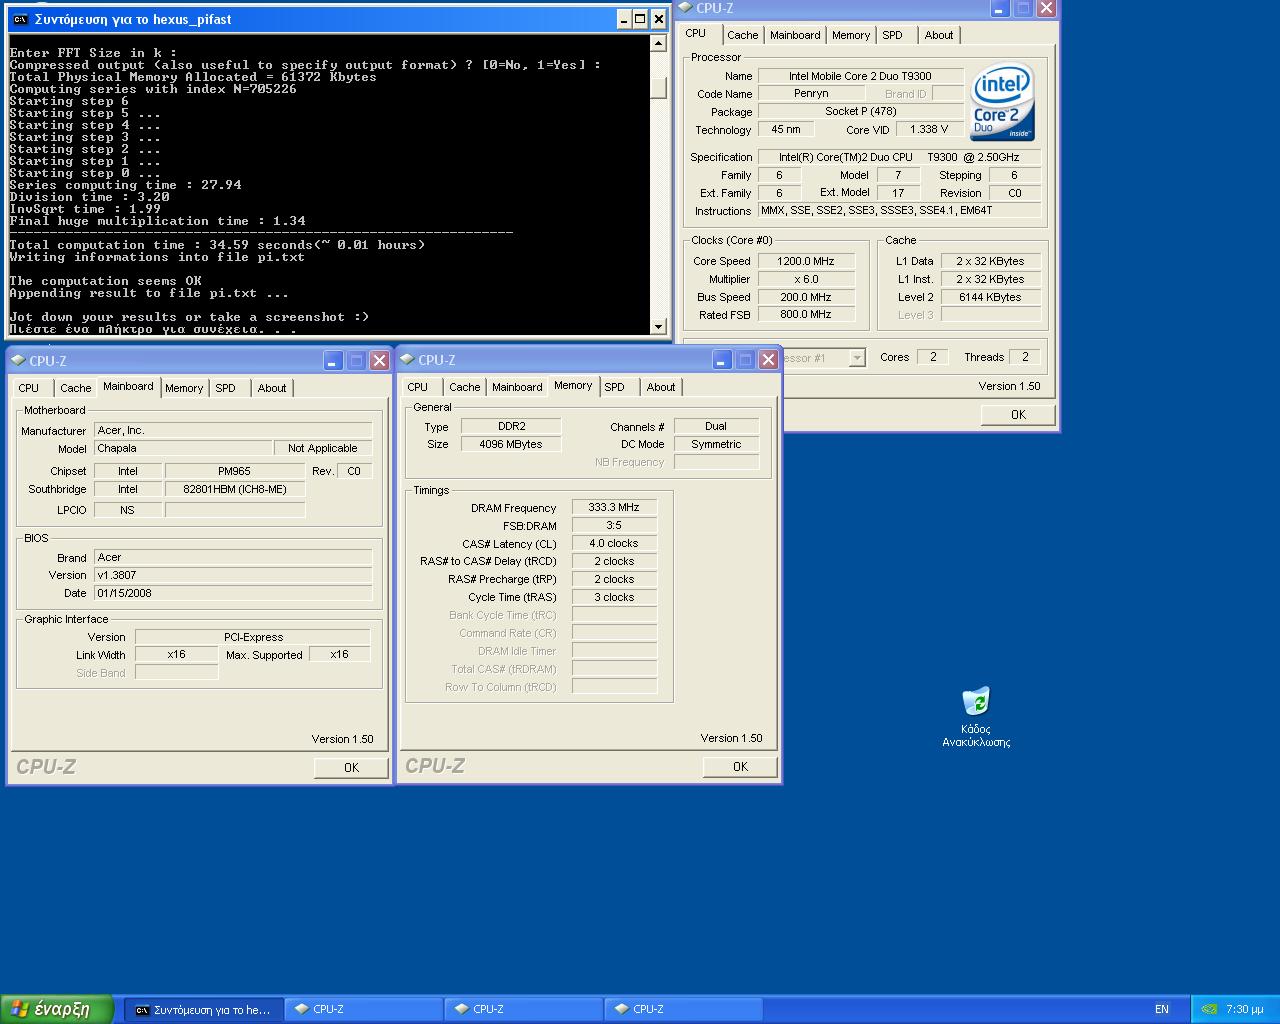This screenshot has height=1024, width=1280.
Task: Click the memory Size field 4096 MBytes
Action: pos(511,444)
